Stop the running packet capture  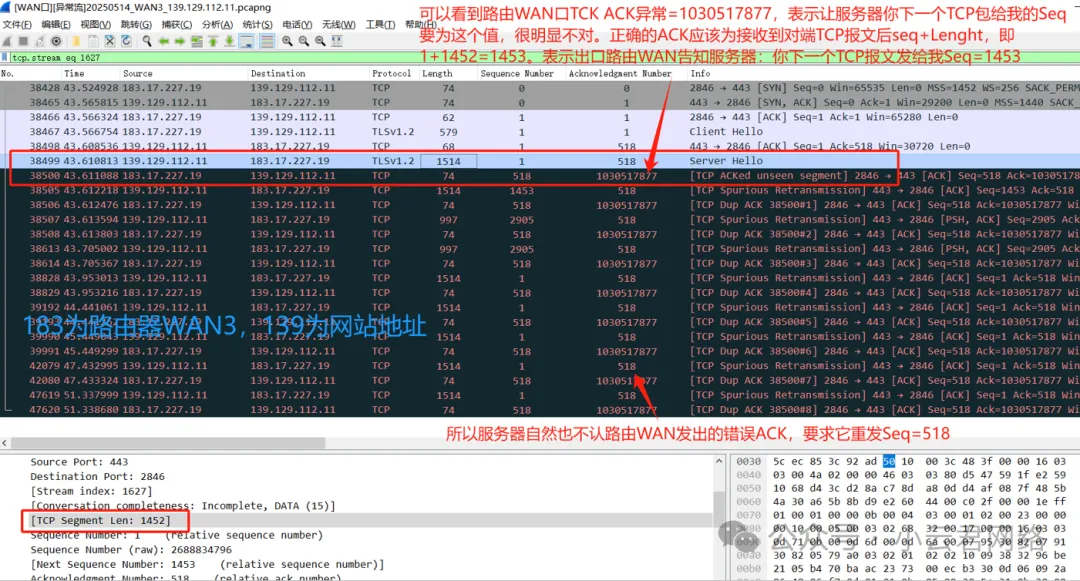23,41
